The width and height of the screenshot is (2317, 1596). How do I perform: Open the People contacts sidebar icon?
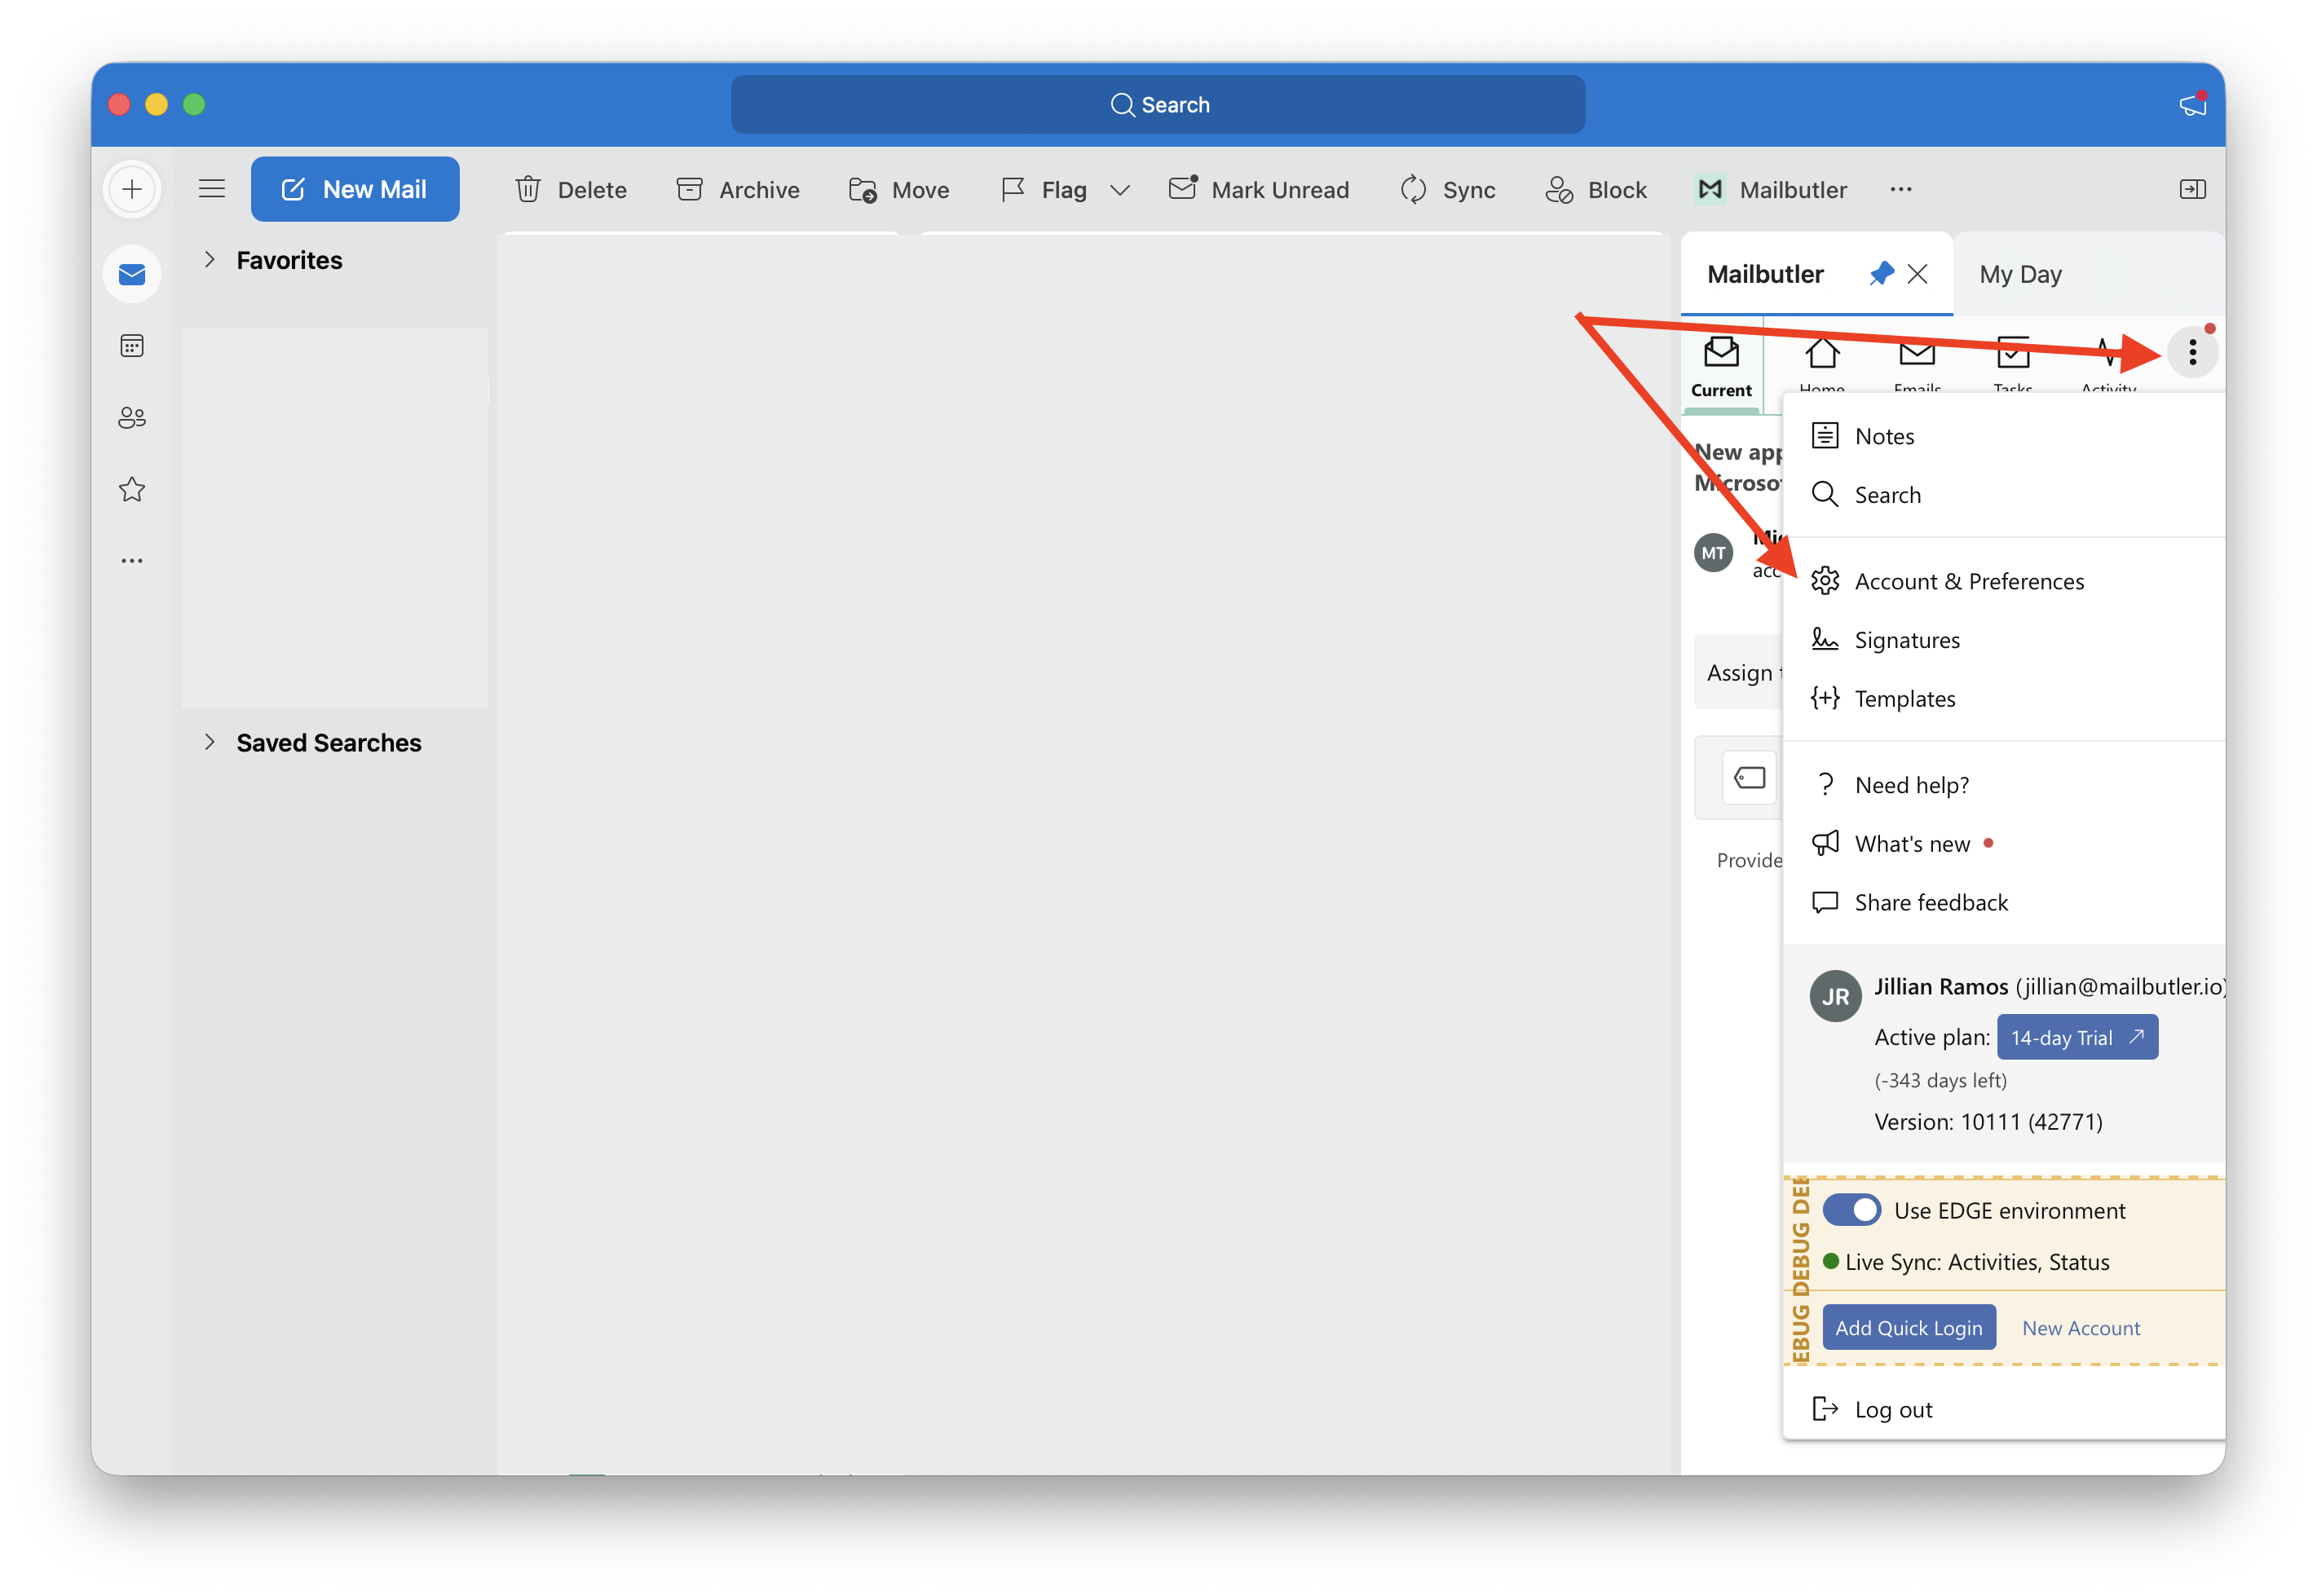pyautogui.click(x=132, y=418)
